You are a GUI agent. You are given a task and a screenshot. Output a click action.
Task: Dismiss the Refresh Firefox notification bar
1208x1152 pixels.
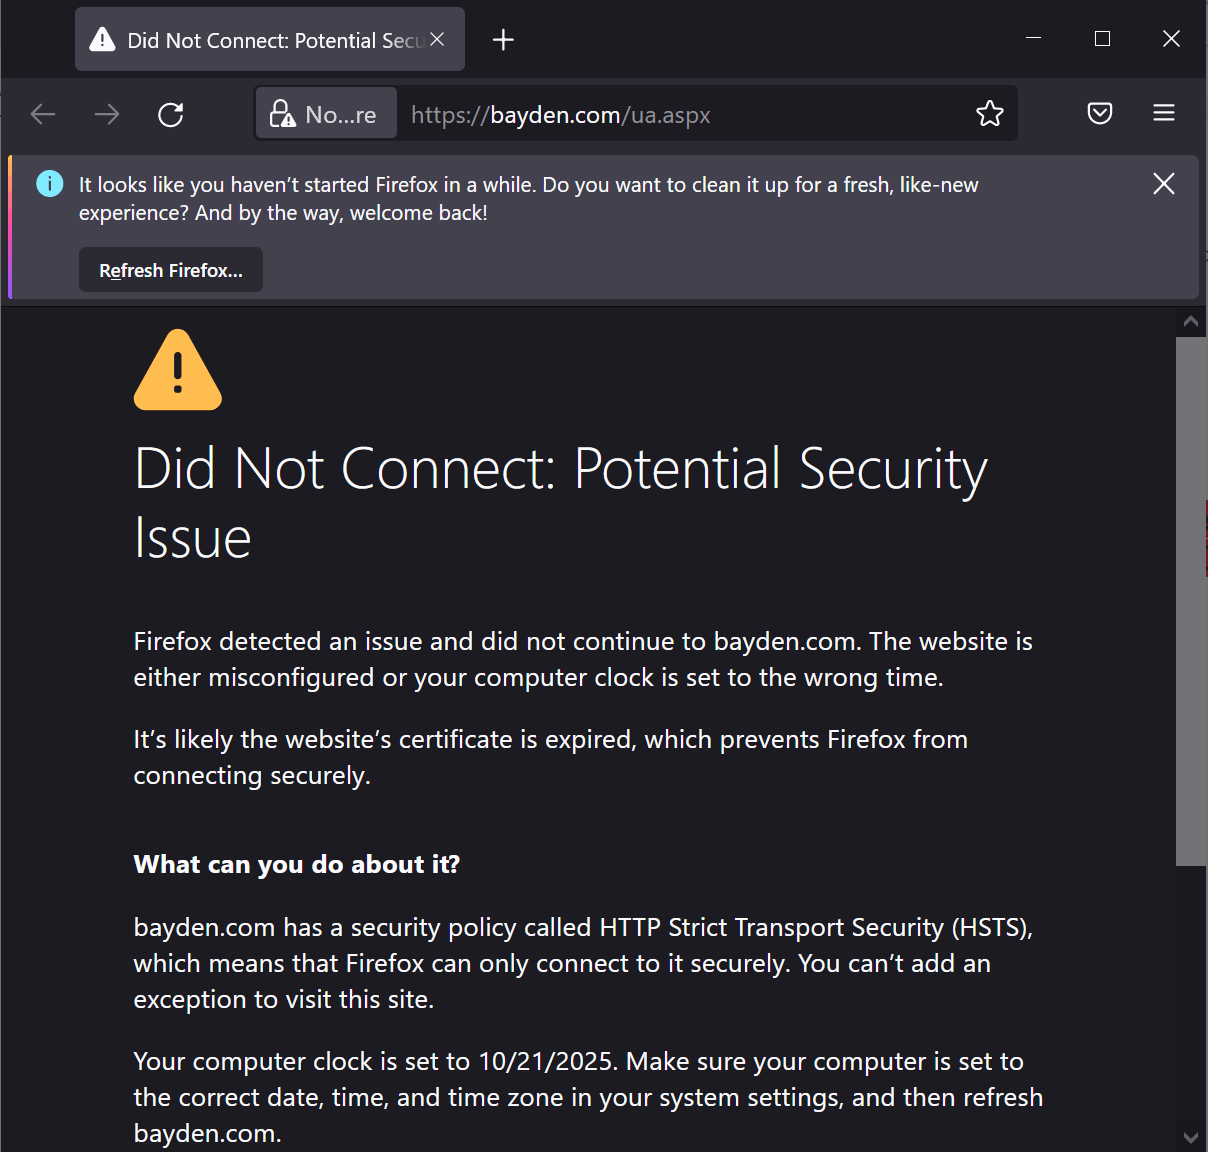(x=1163, y=184)
